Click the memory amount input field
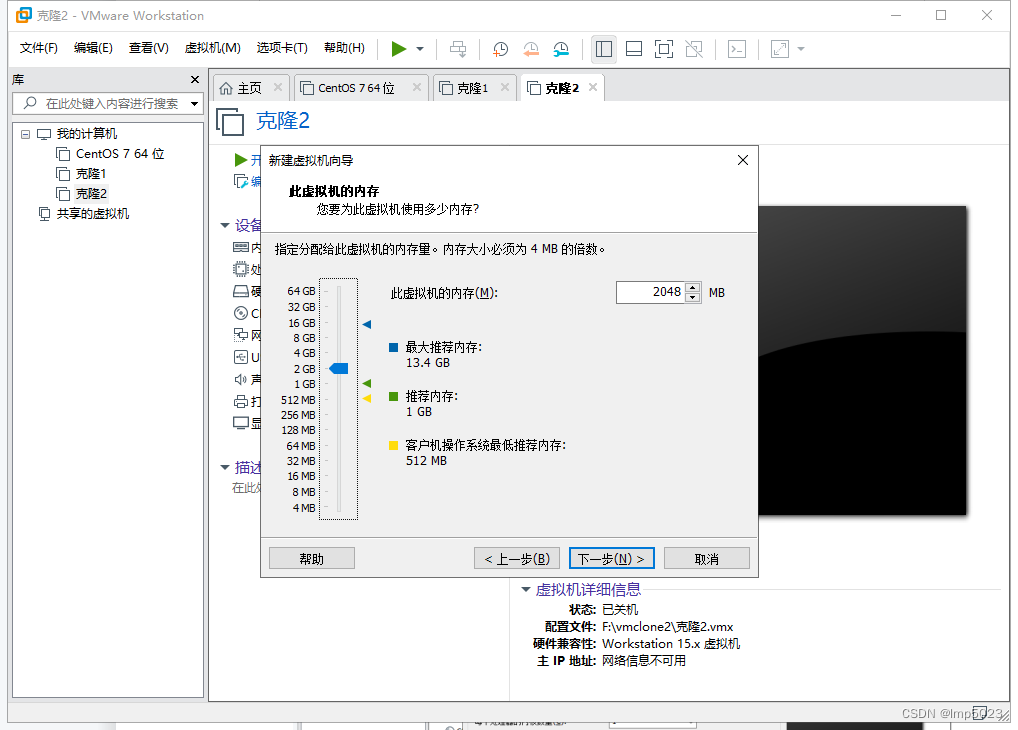This screenshot has height=730, width=1018. pyautogui.click(x=650, y=292)
